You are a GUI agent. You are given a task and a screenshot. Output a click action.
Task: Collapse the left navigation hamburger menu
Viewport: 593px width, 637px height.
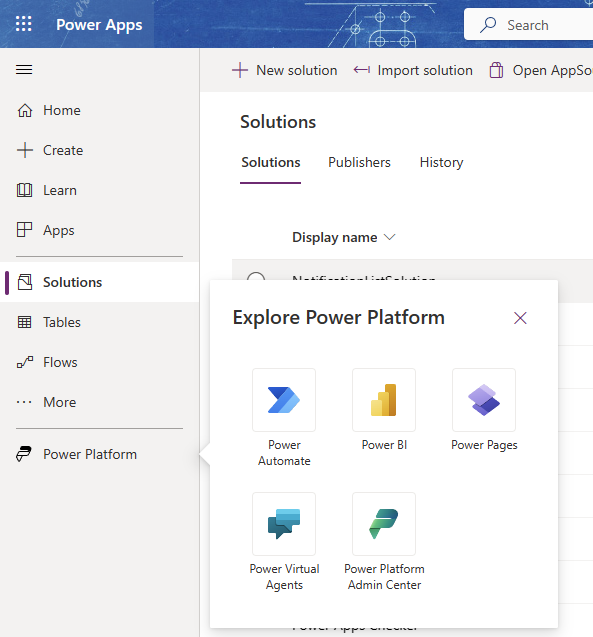pos(24,69)
